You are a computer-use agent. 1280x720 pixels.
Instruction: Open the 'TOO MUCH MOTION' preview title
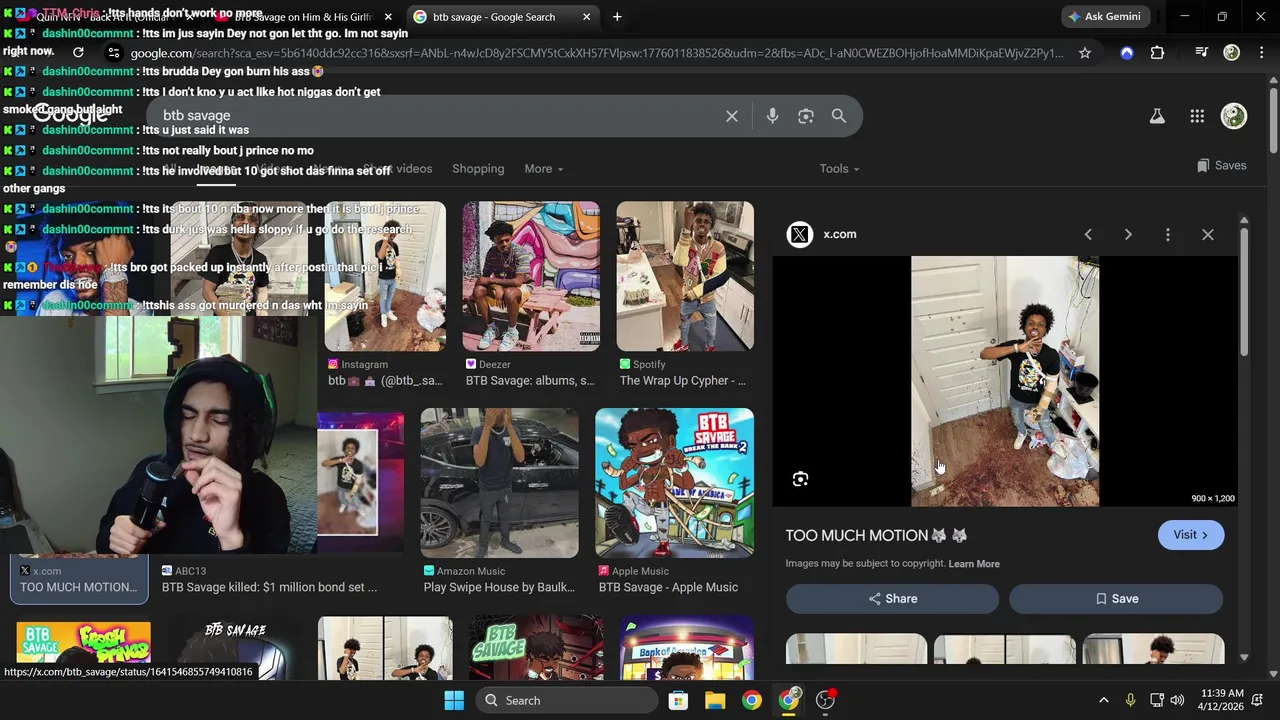876,536
